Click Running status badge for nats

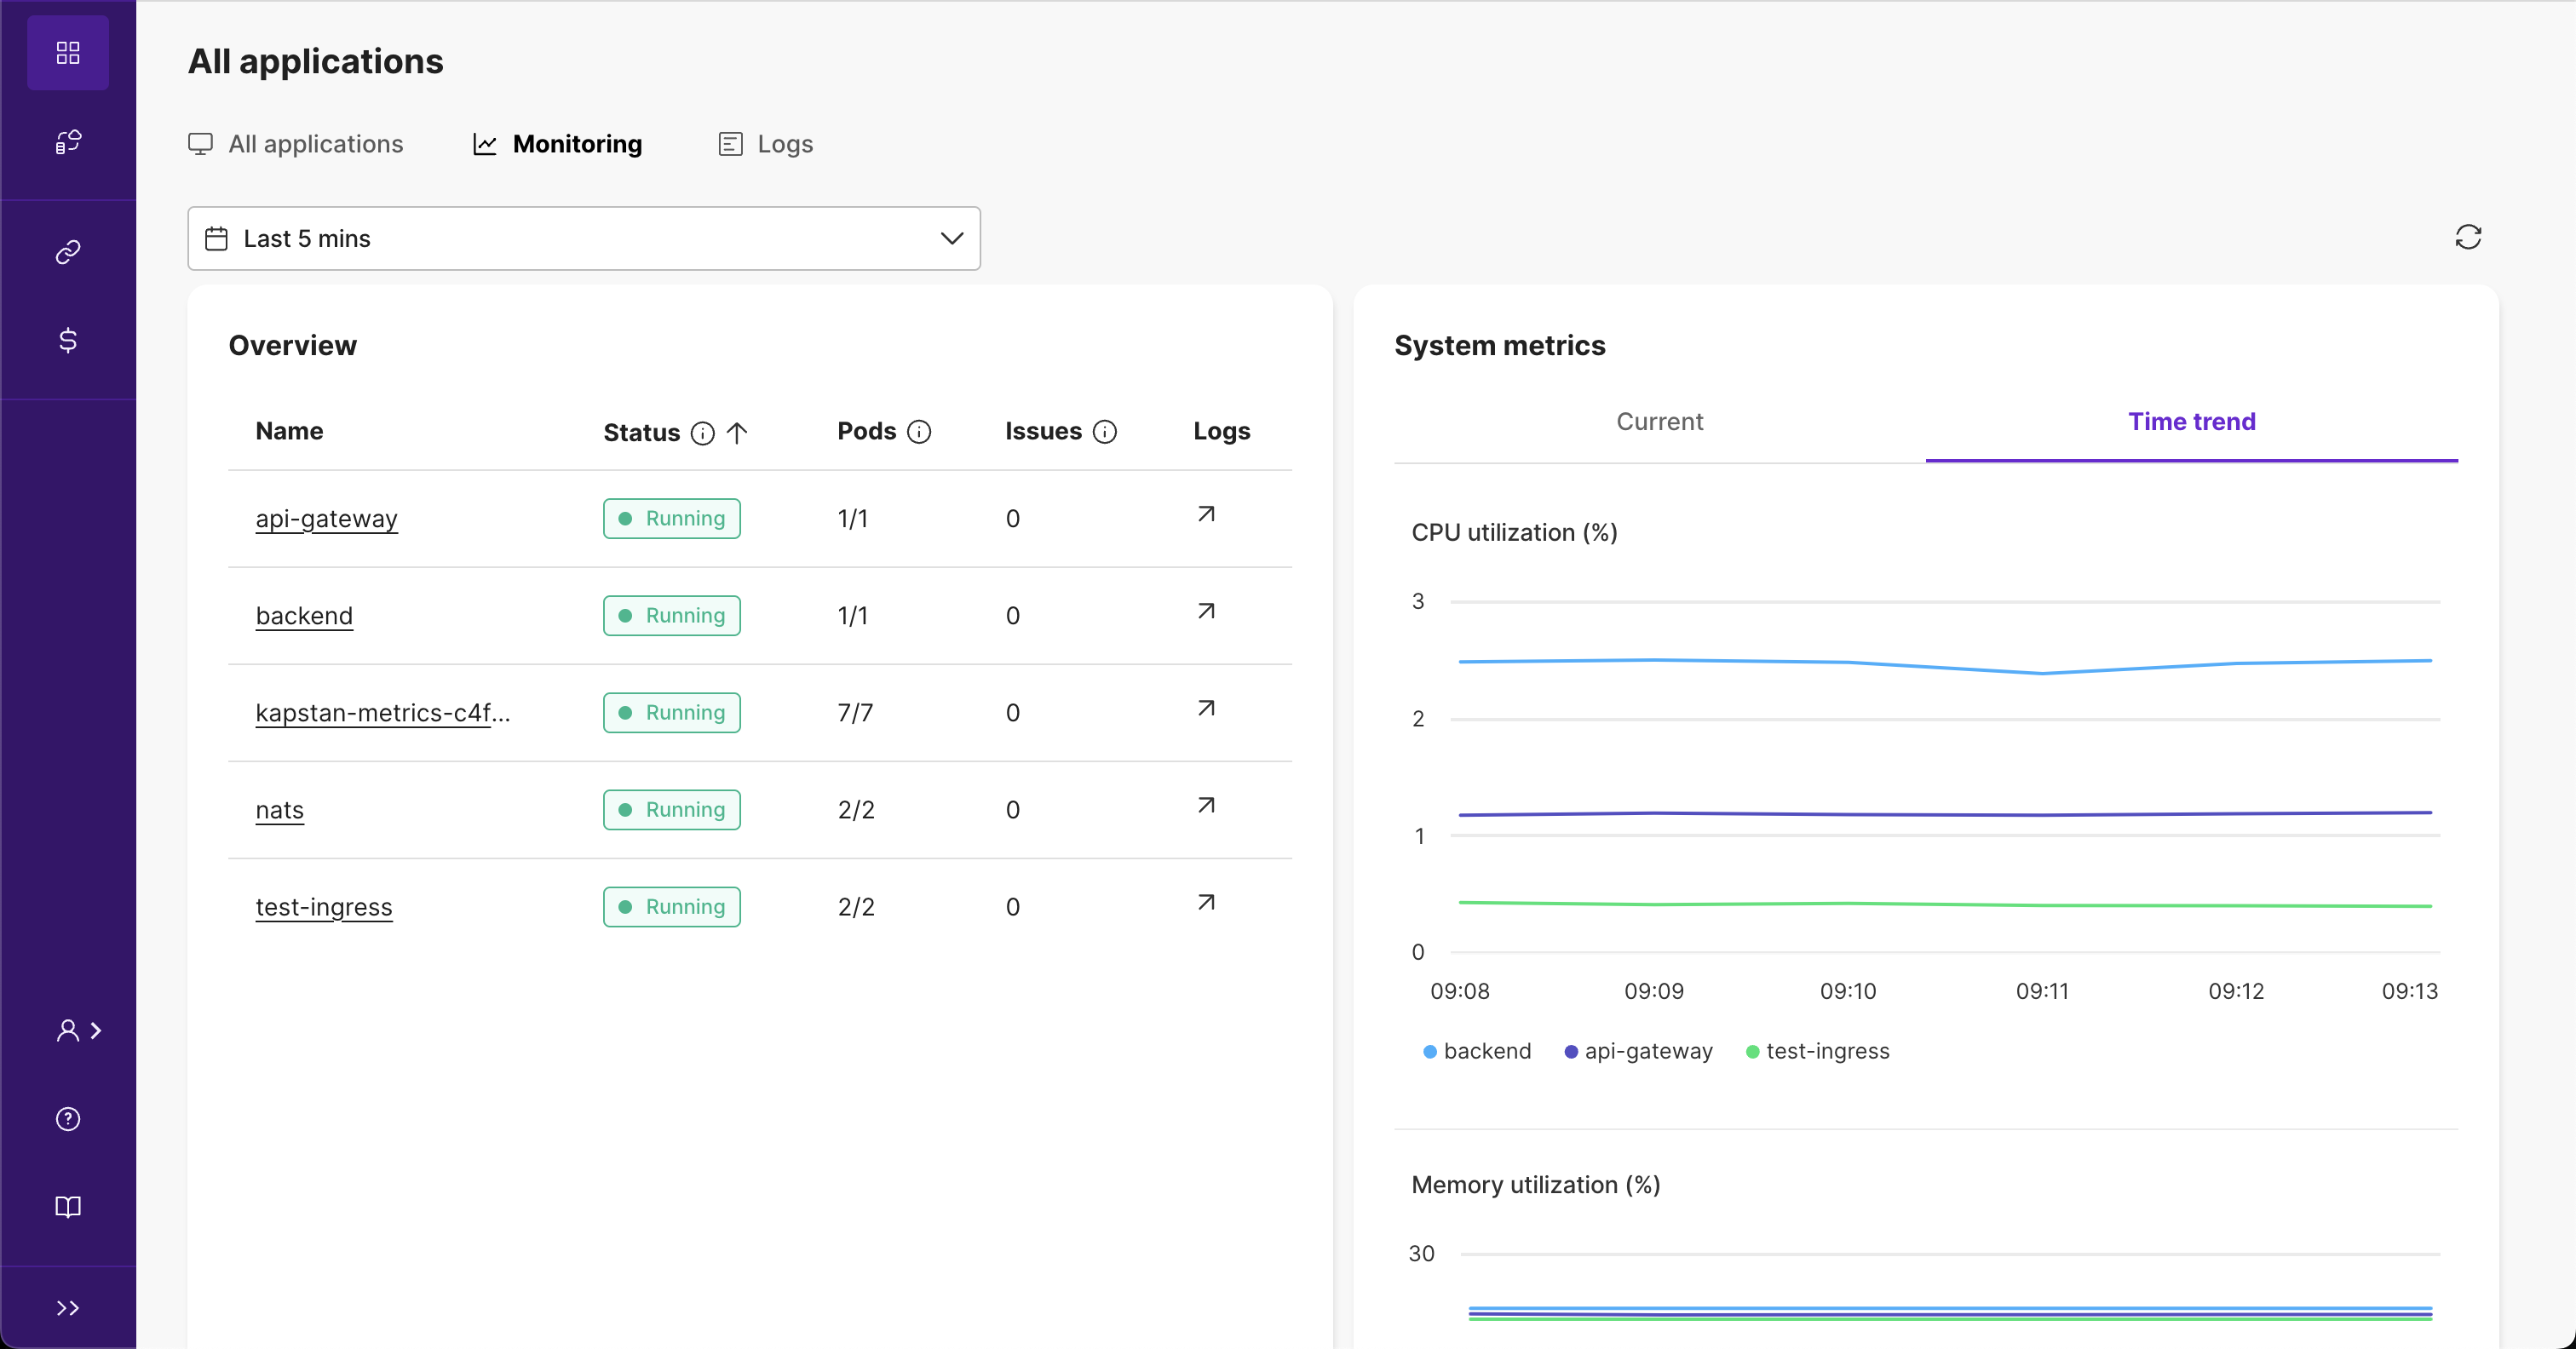(672, 809)
